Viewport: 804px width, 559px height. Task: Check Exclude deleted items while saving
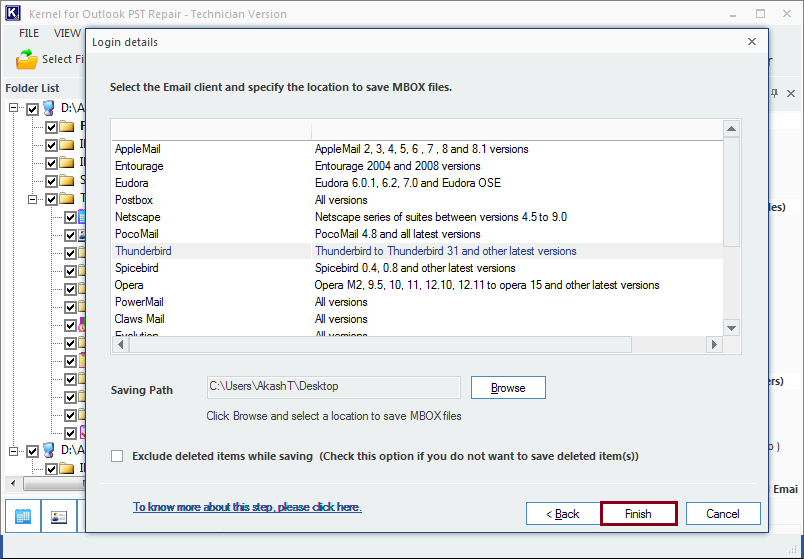[x=117, y=456]
